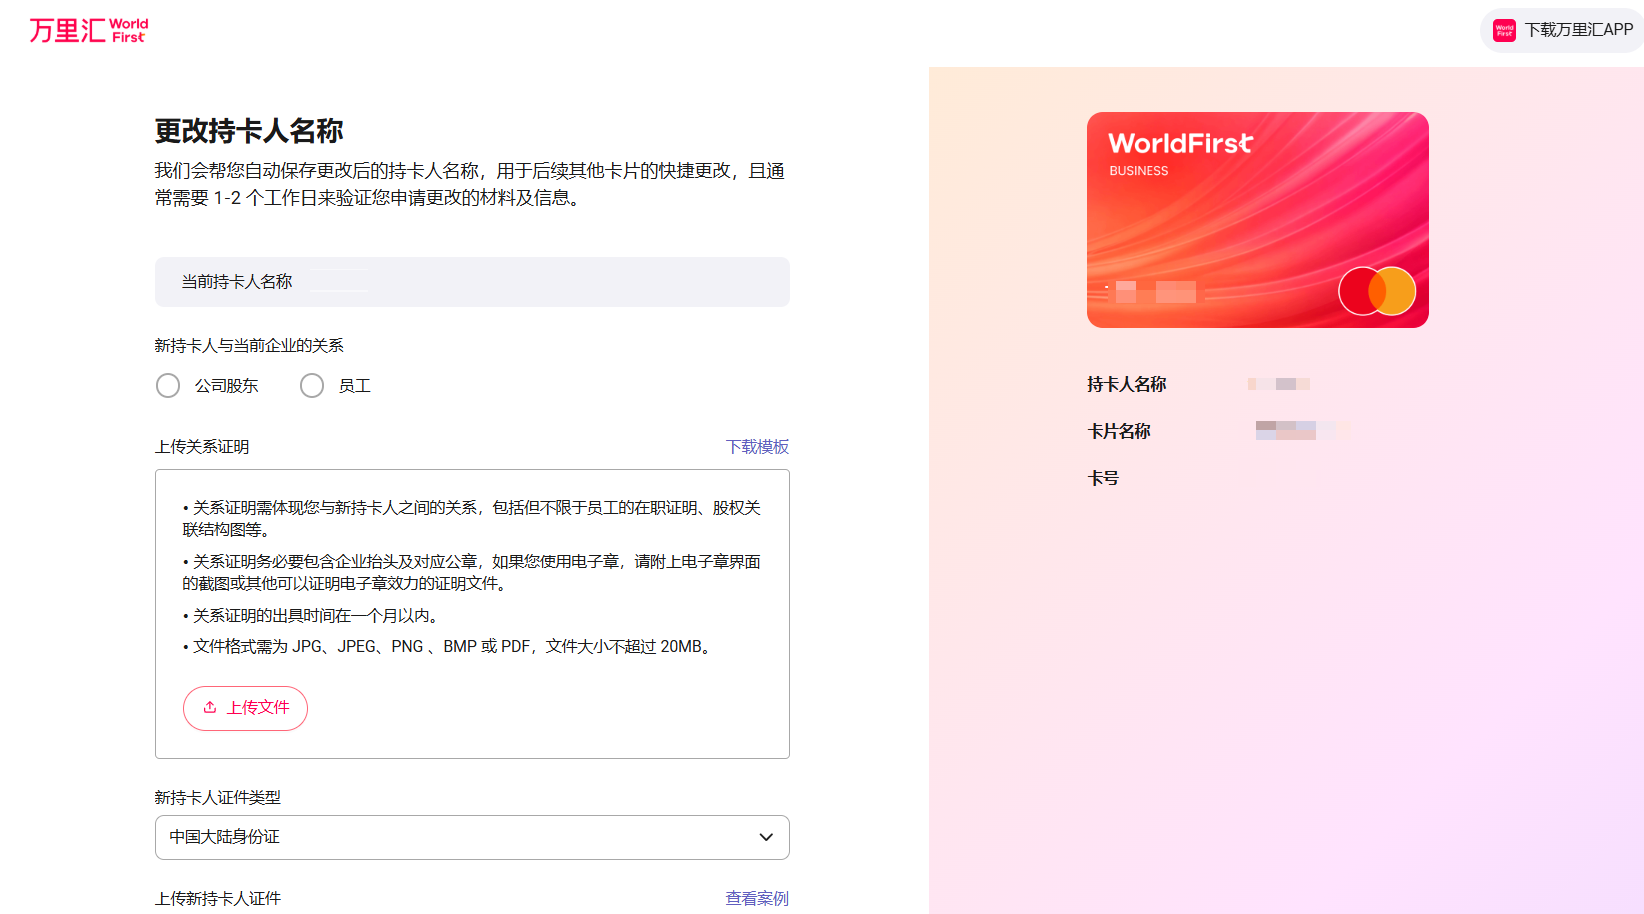The height and width of the screenshot is (914, 1644).
Task: Open 查看案例 example link
Action: click(x=756, y=898)
